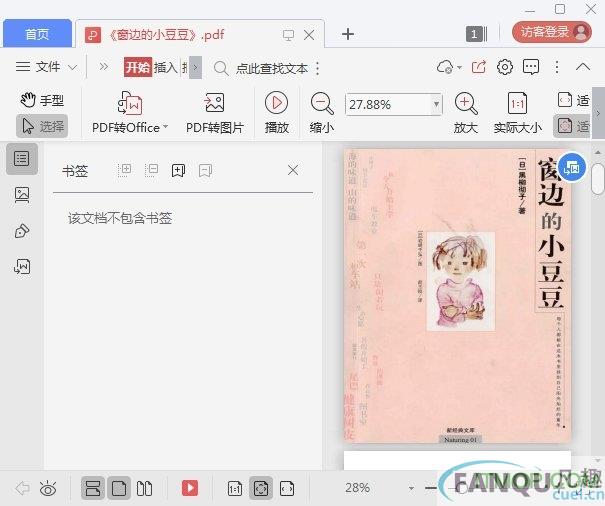Close the 《窗边的小豆豆》.pdf tab
The height and width of the screenshot is (506, 605).
(x=309, y=35)
